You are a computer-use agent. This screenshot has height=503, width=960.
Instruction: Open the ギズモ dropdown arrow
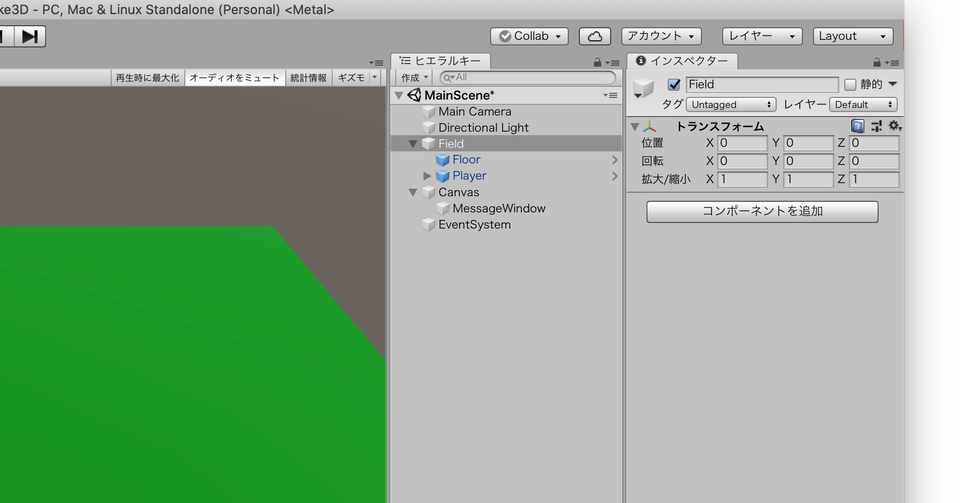click(x=375, y=78)
